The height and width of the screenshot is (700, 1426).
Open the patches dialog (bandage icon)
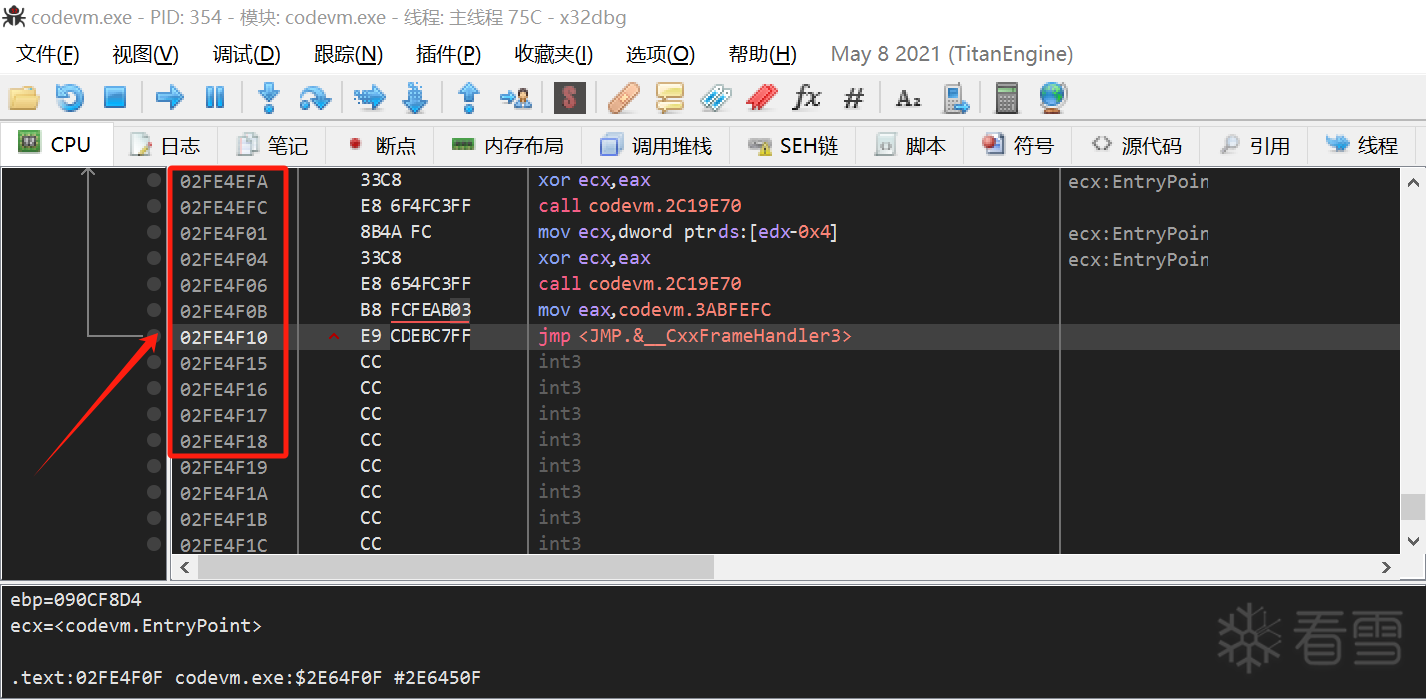(624, 97)
